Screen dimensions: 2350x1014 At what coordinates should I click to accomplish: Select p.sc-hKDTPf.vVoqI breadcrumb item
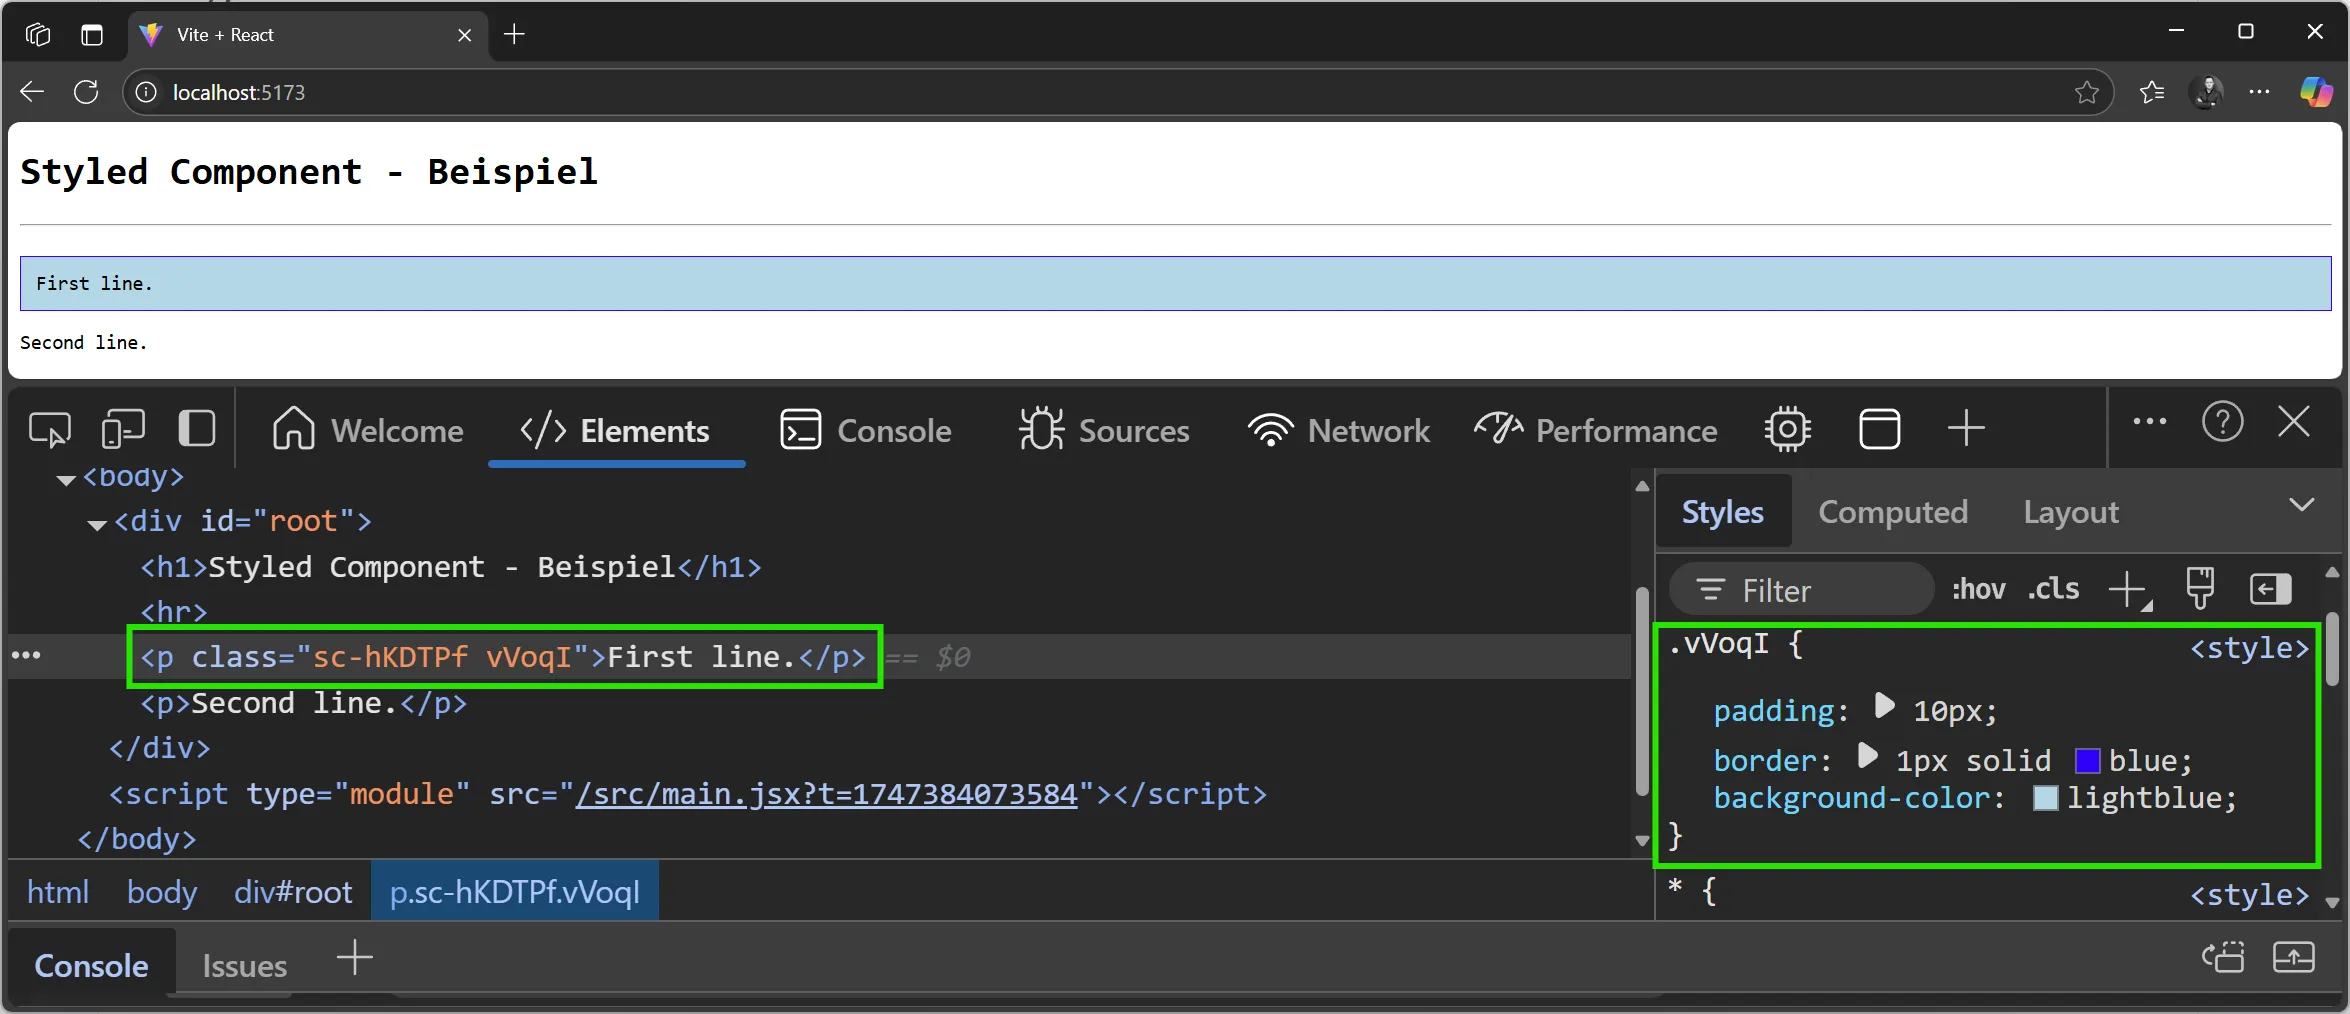[515, 891]
